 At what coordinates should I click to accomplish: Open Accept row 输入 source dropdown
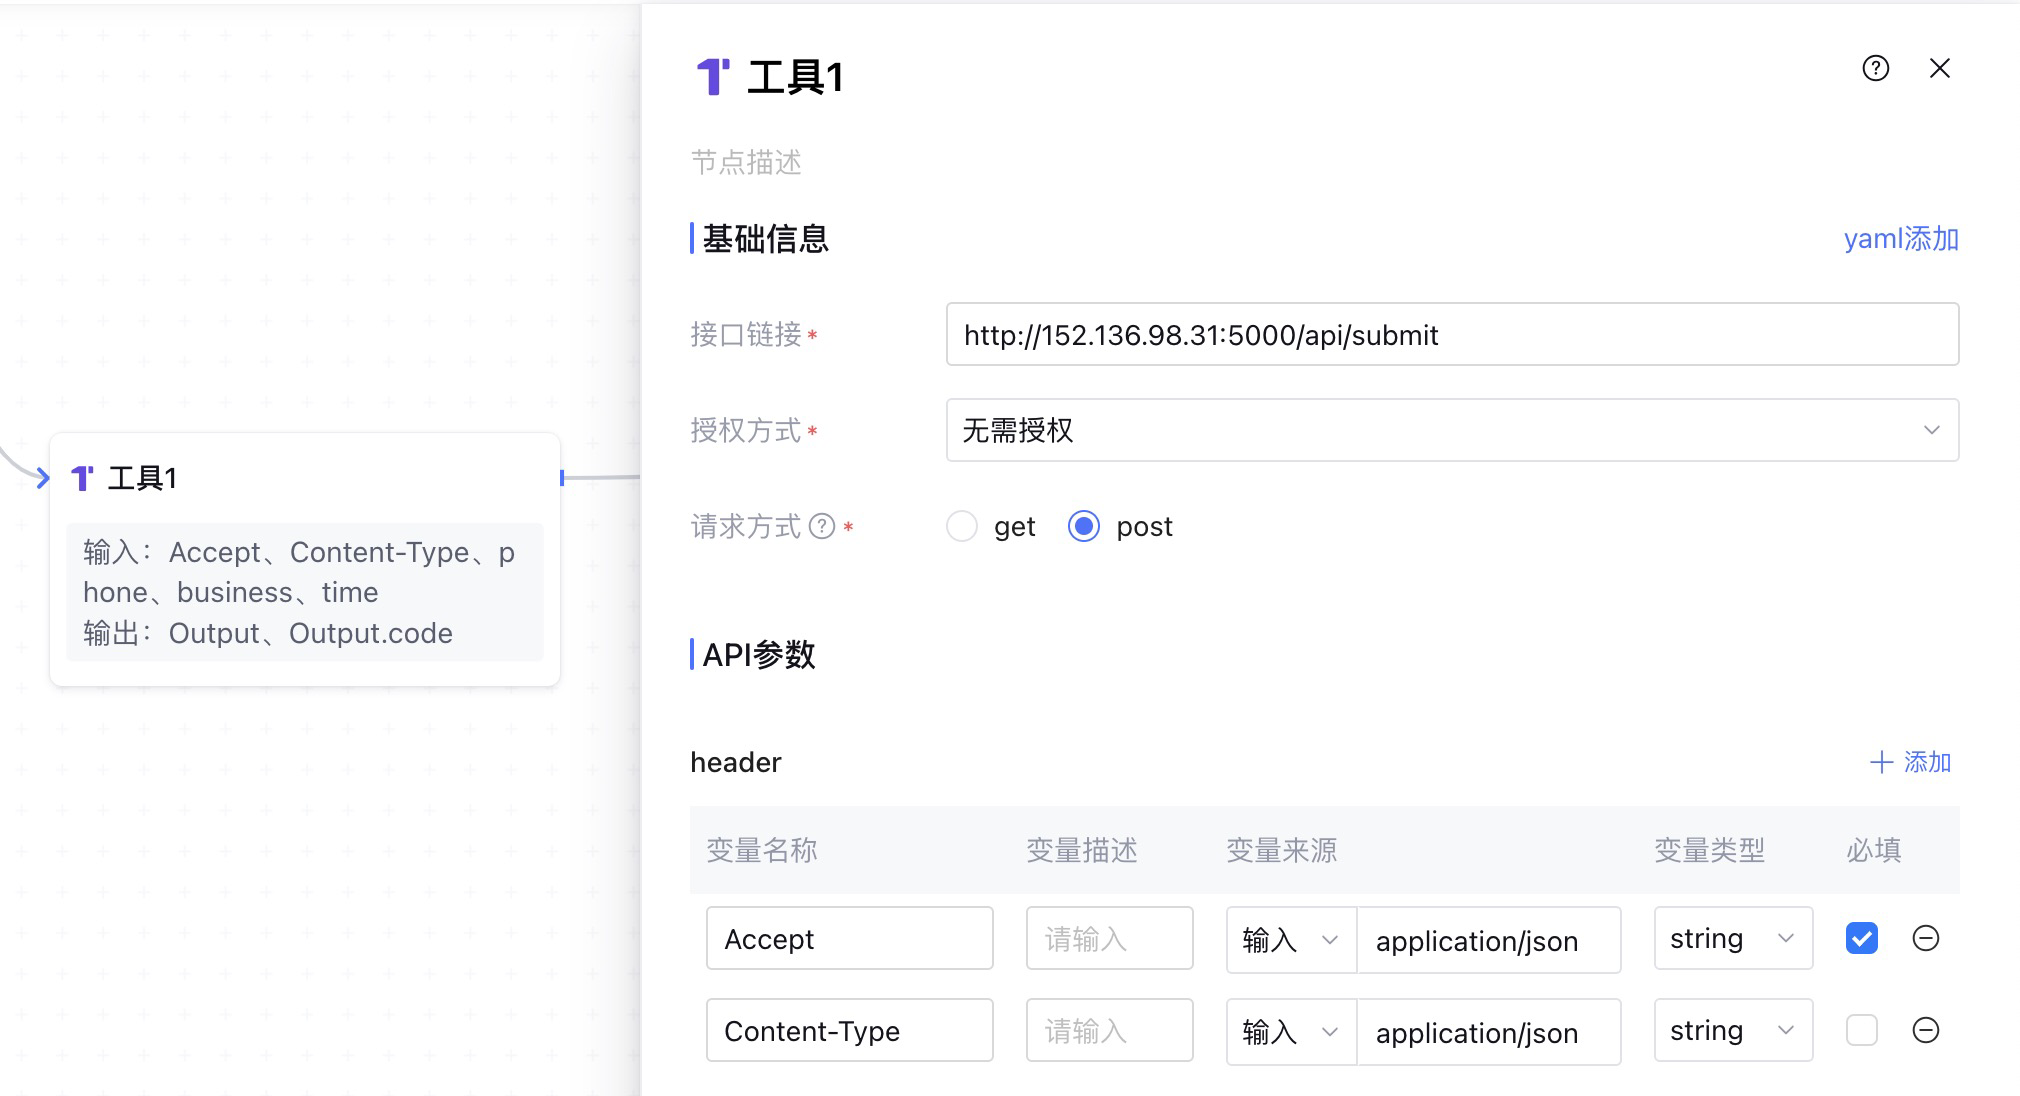click(x=1290, y=939)
